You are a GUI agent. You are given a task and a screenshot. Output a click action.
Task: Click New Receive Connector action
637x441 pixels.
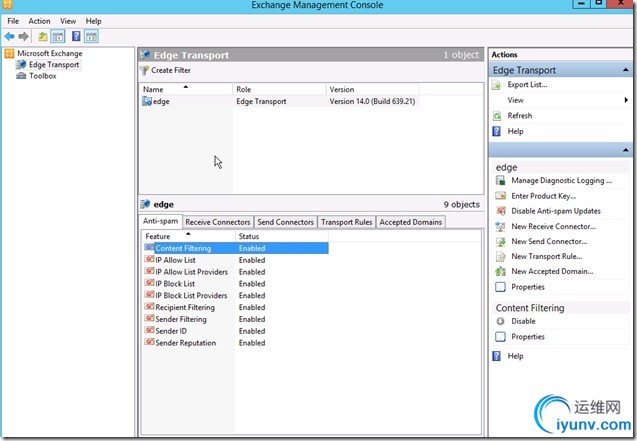point(553,227)
